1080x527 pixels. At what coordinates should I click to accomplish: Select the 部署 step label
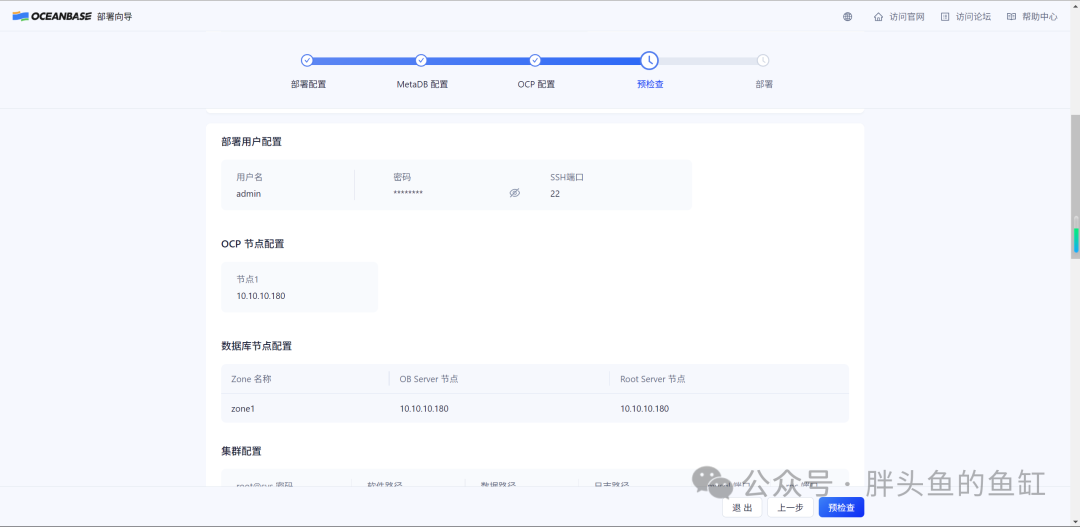(x=764, y=85)
